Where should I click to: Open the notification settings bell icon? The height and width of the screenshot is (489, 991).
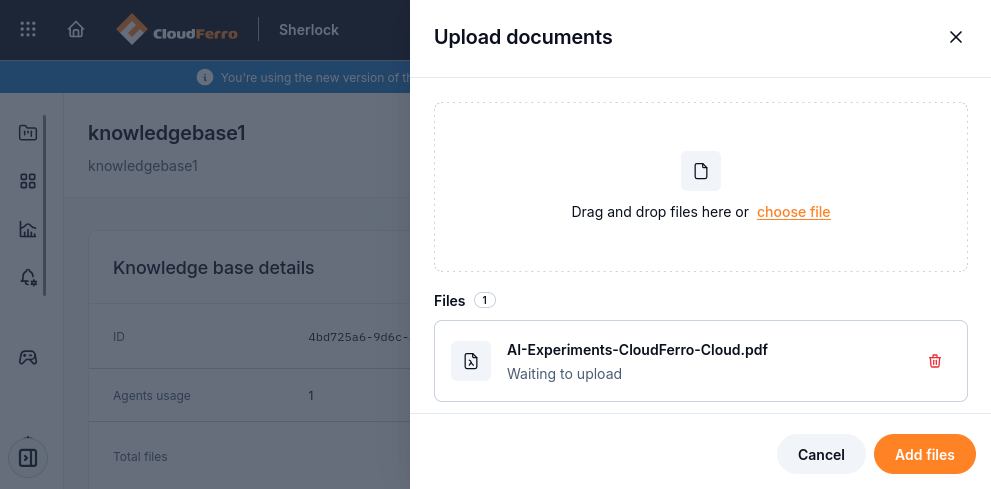click(x=28, y=277)
